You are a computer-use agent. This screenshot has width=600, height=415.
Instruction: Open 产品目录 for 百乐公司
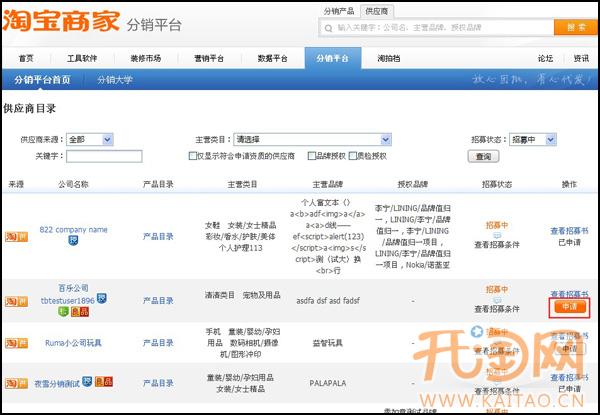[158, 301]
